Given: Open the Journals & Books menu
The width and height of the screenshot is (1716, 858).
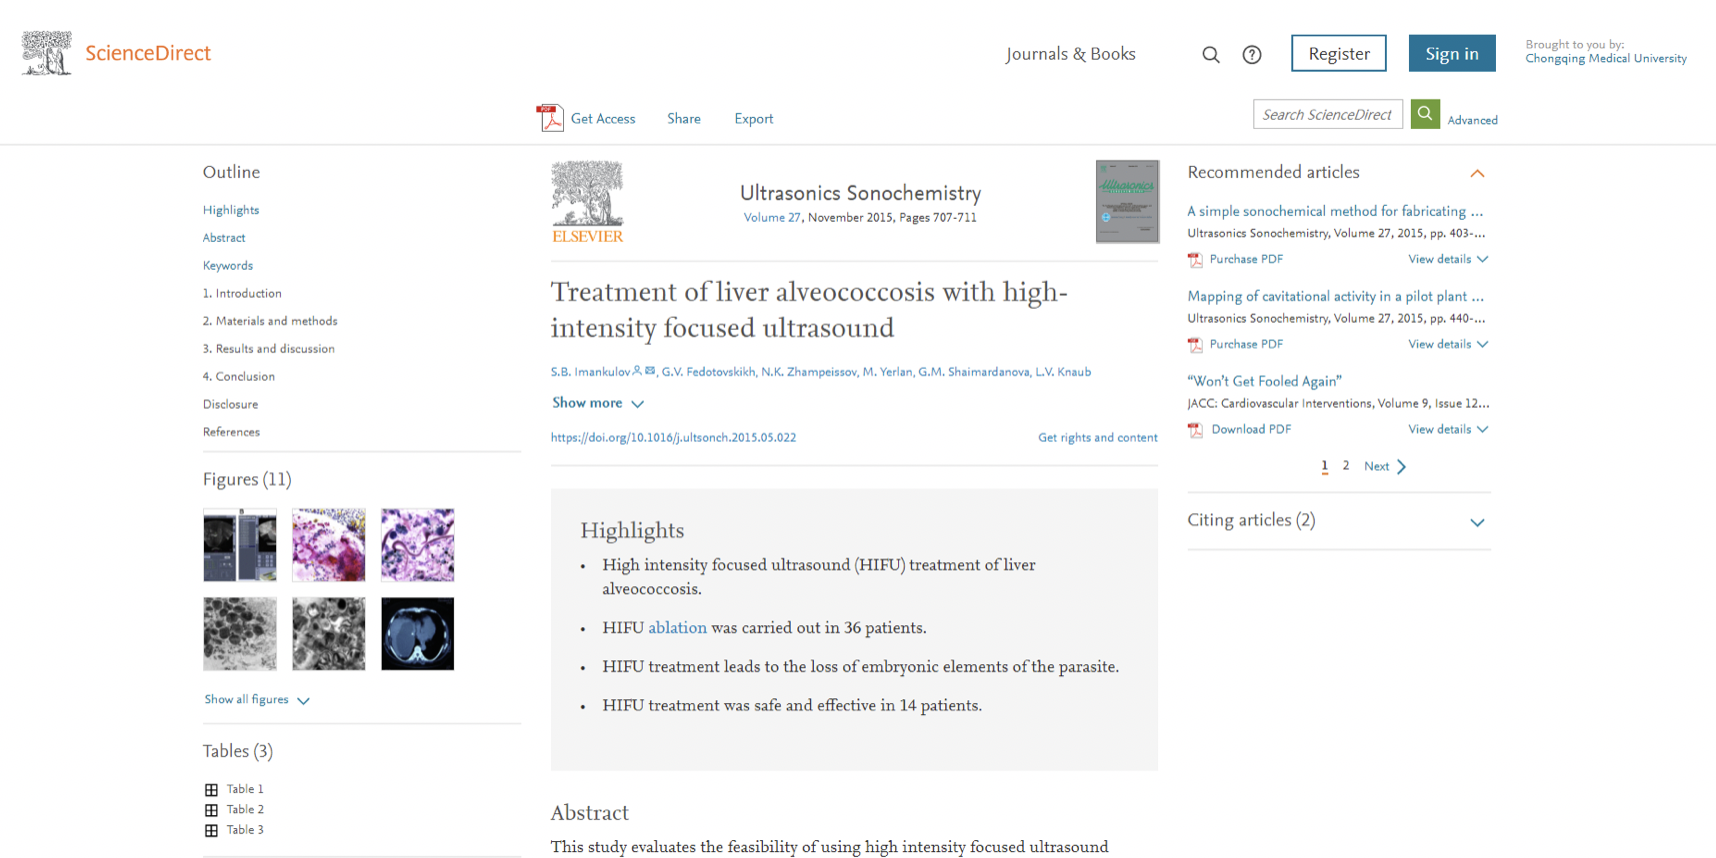Looking at the screenshot, I should [x=1070, y=54].
